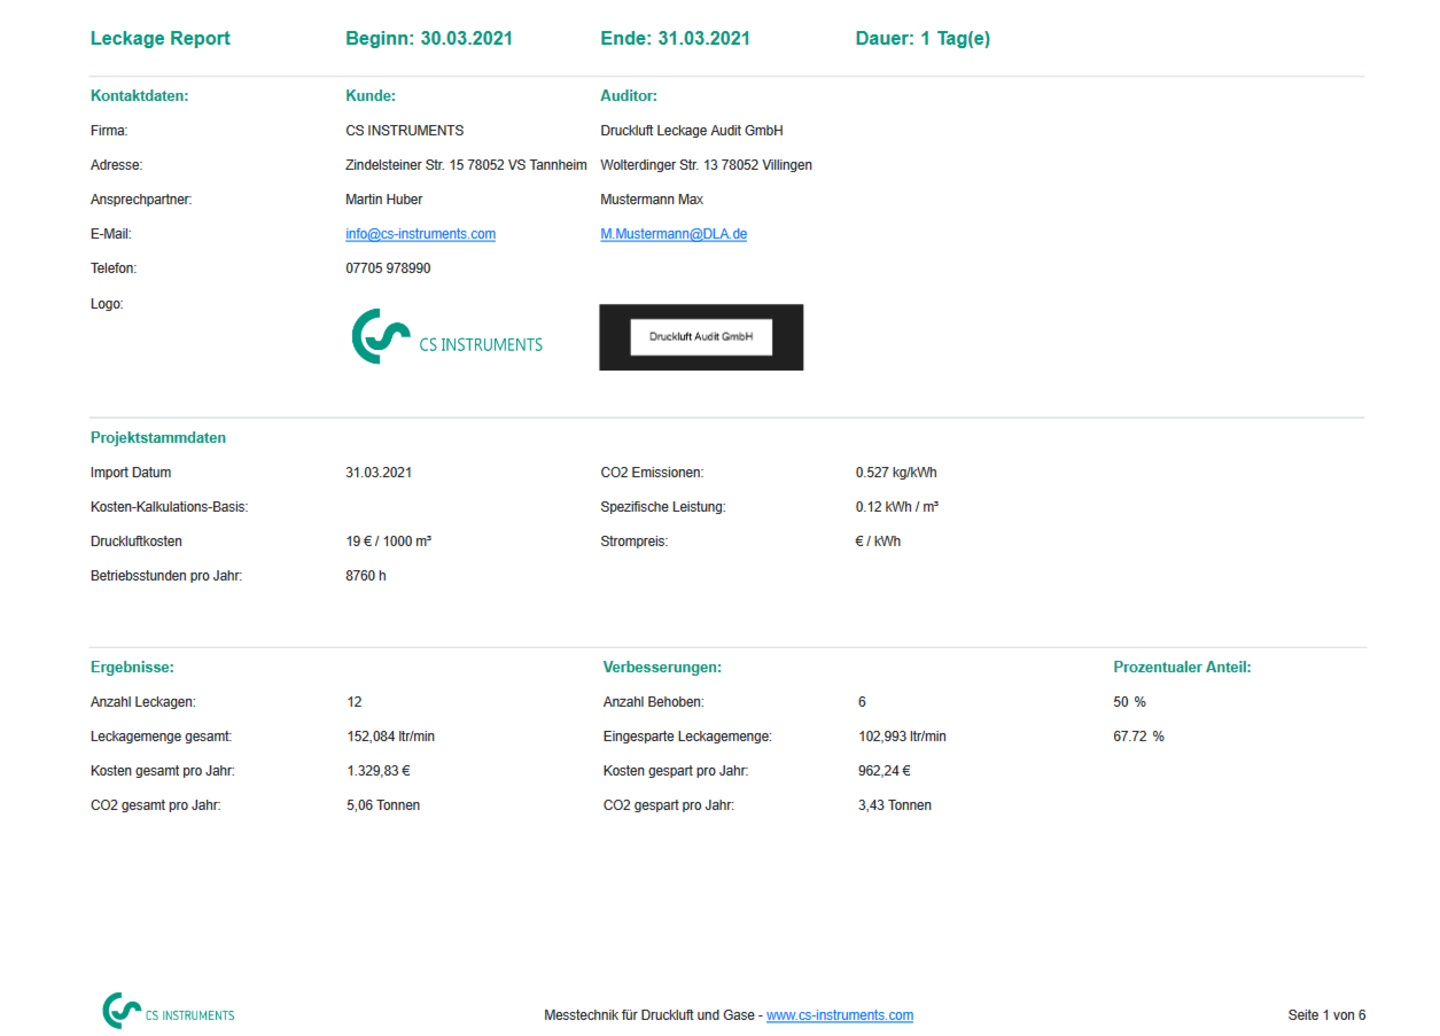Viewport: 1440px width, 1036px height.
Task: Click the Verbesserungen column header
Action: click(x=660, y=666)
